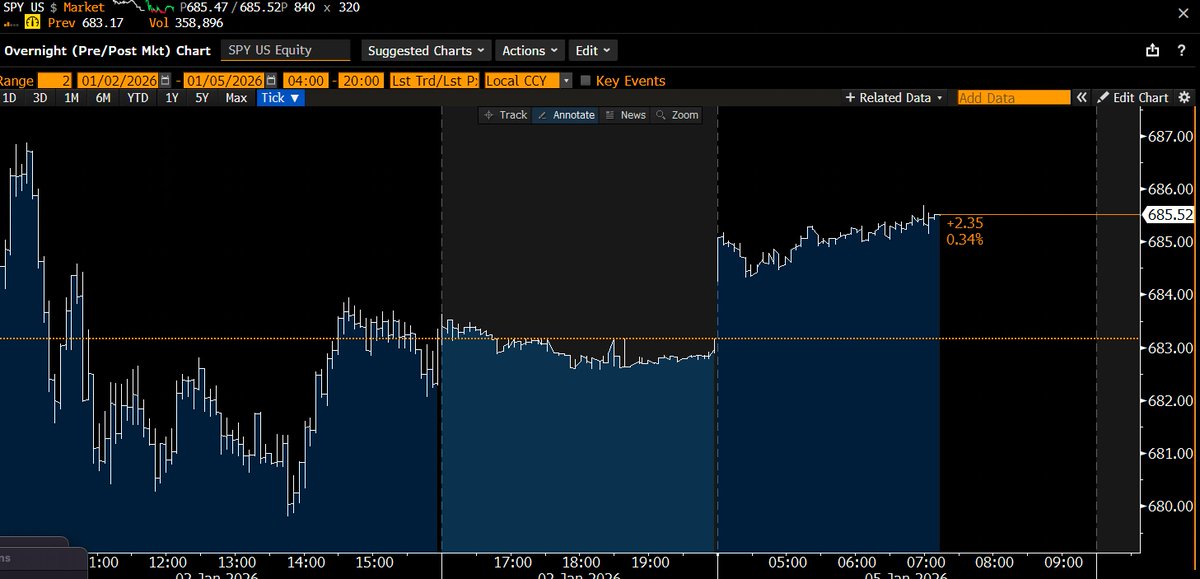Expand the Related Data dropdown

pyautogui.click(x=894, y=98)
